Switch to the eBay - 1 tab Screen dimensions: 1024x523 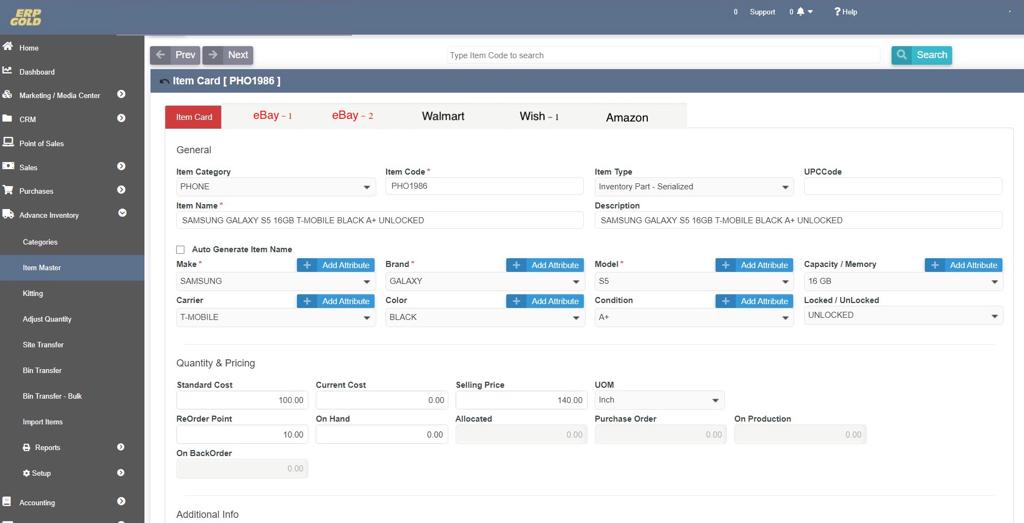272,116
